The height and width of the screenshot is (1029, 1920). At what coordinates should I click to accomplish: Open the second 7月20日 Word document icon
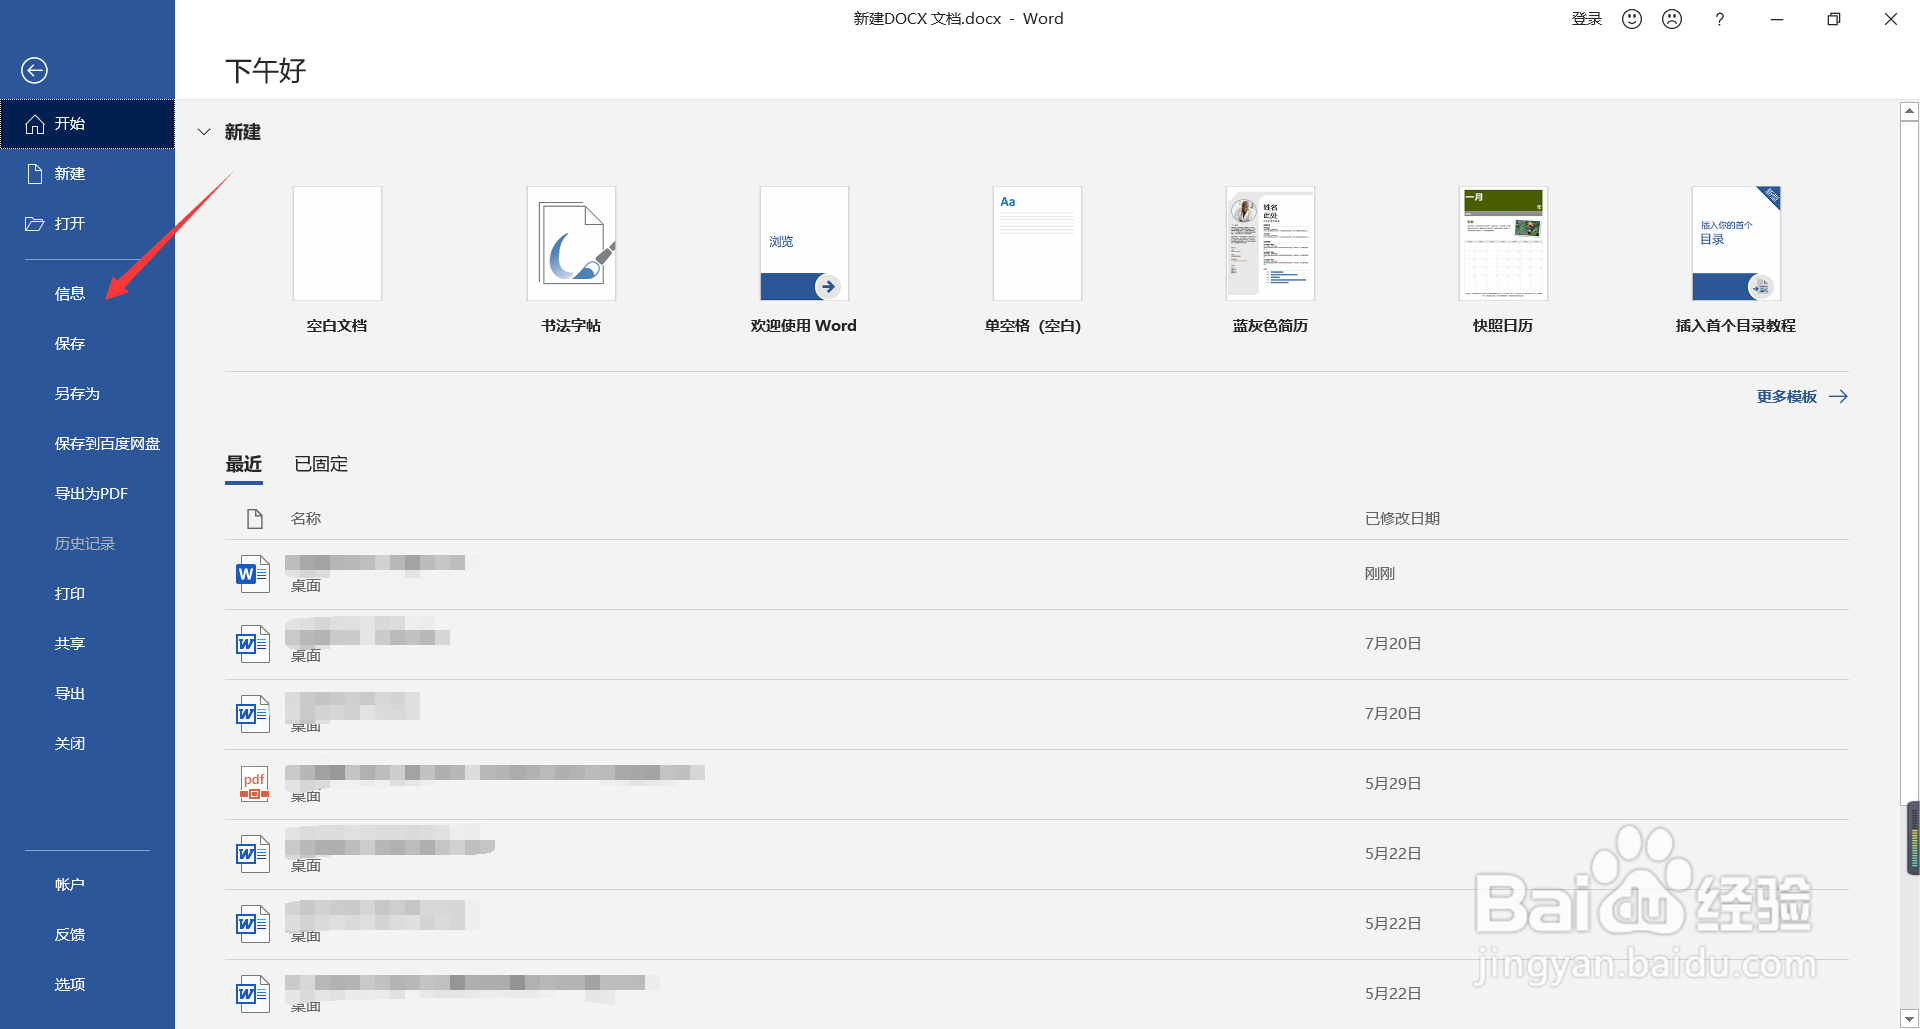(253, 714)
